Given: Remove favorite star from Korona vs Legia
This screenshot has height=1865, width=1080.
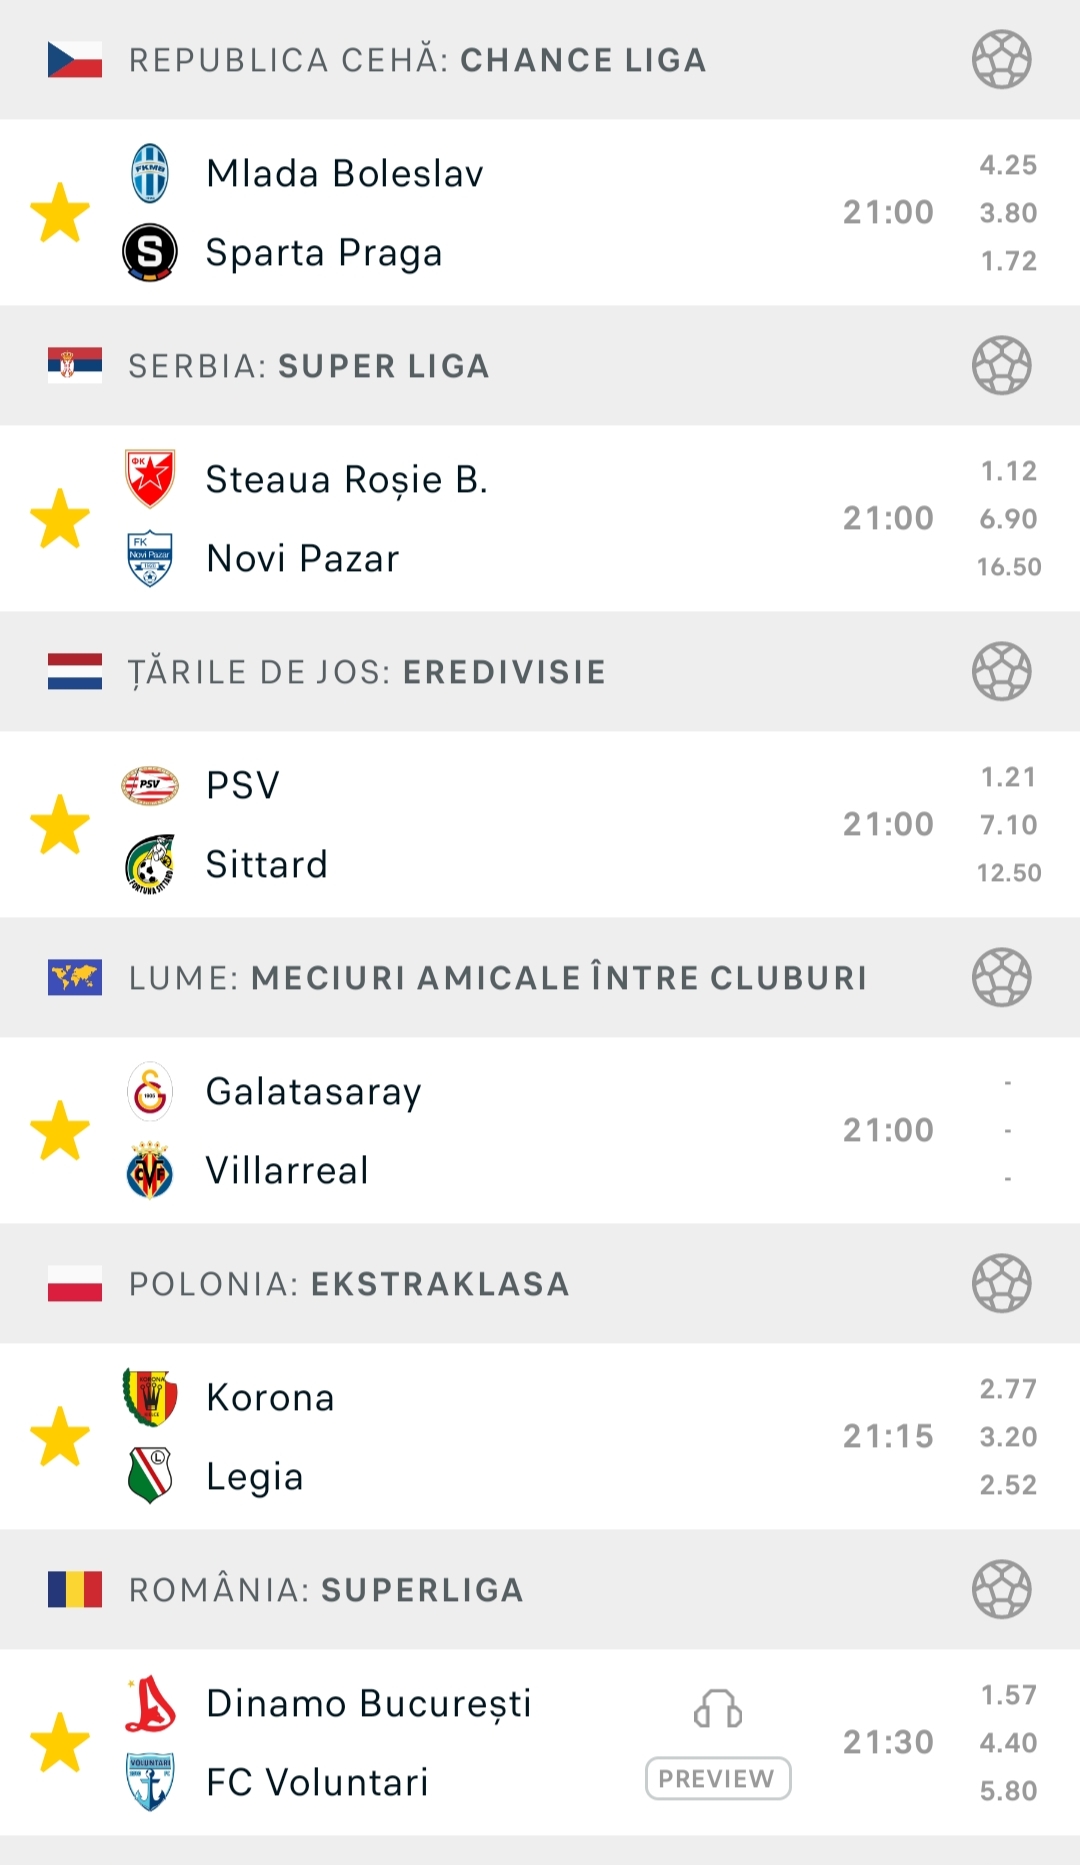Looking at the screenshot, I should (60, 1437).
